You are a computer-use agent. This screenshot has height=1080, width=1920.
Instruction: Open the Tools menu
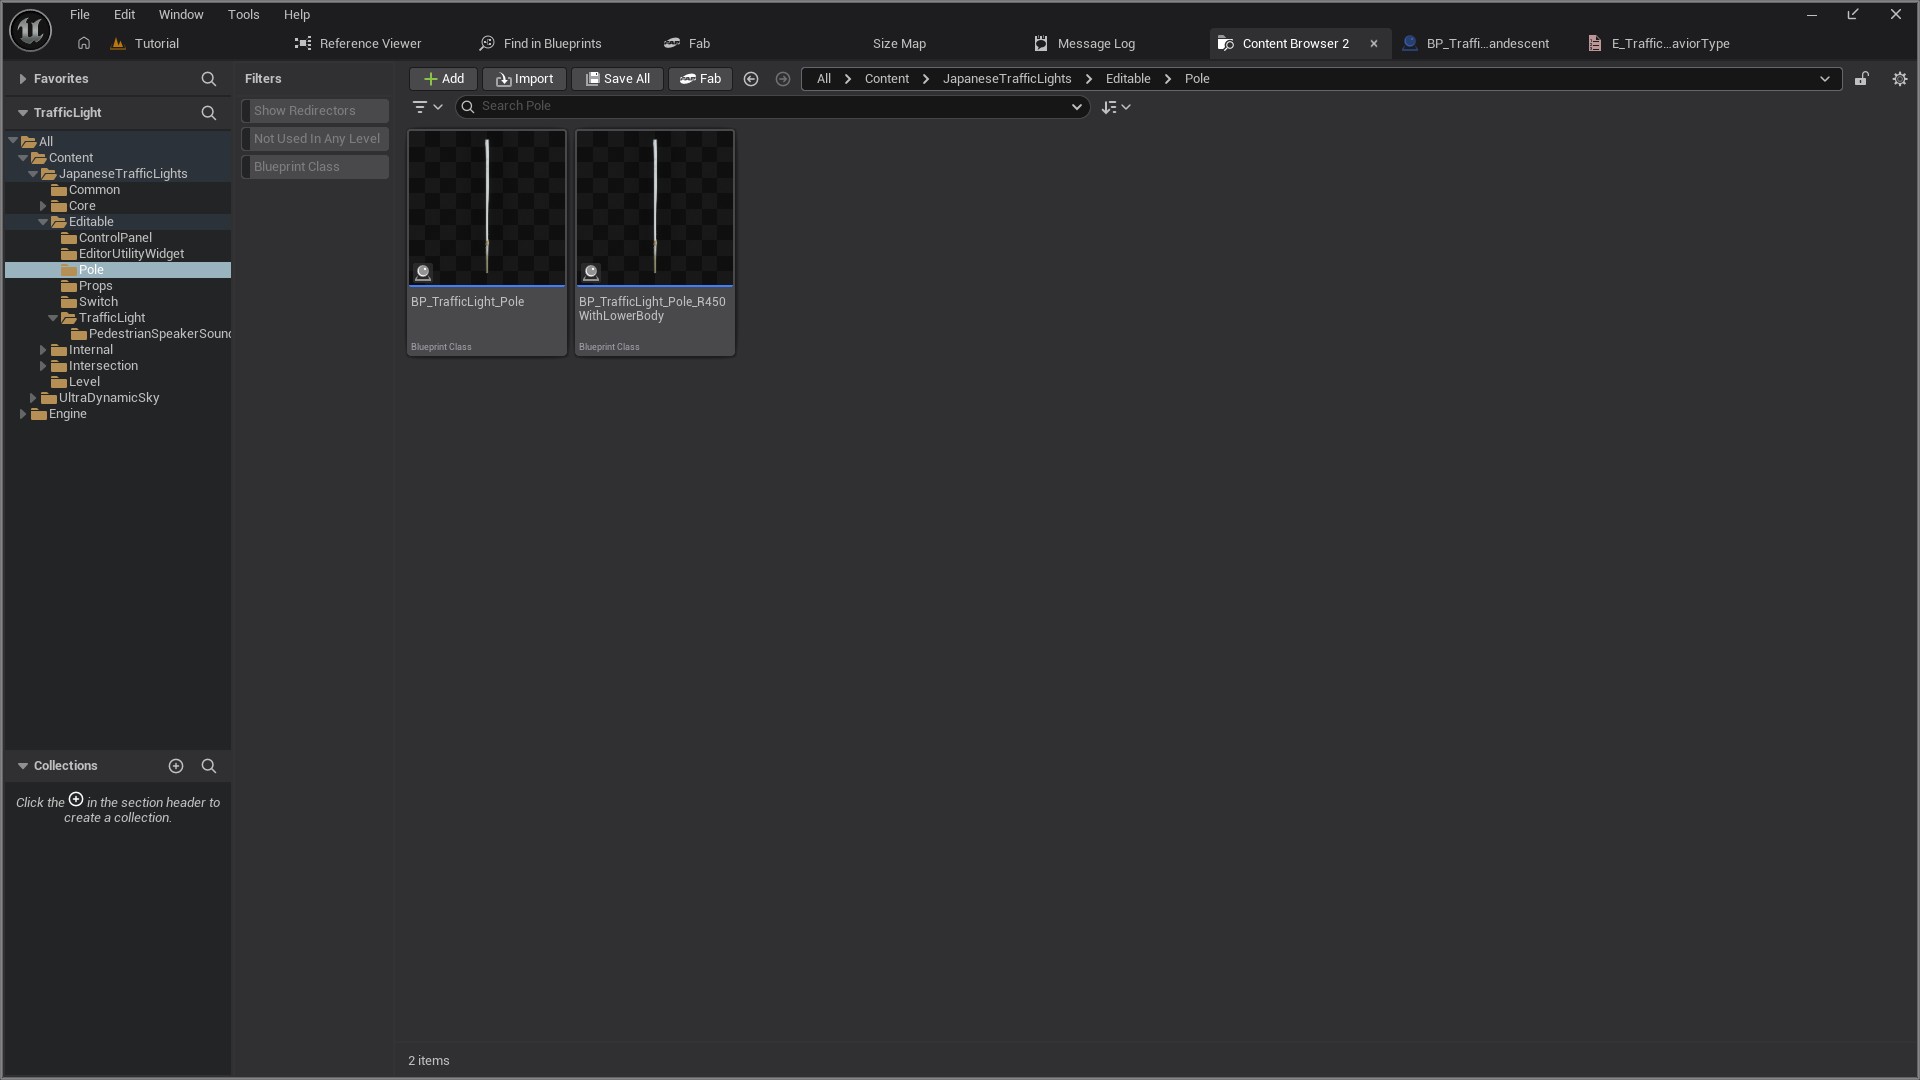point(243,15)
